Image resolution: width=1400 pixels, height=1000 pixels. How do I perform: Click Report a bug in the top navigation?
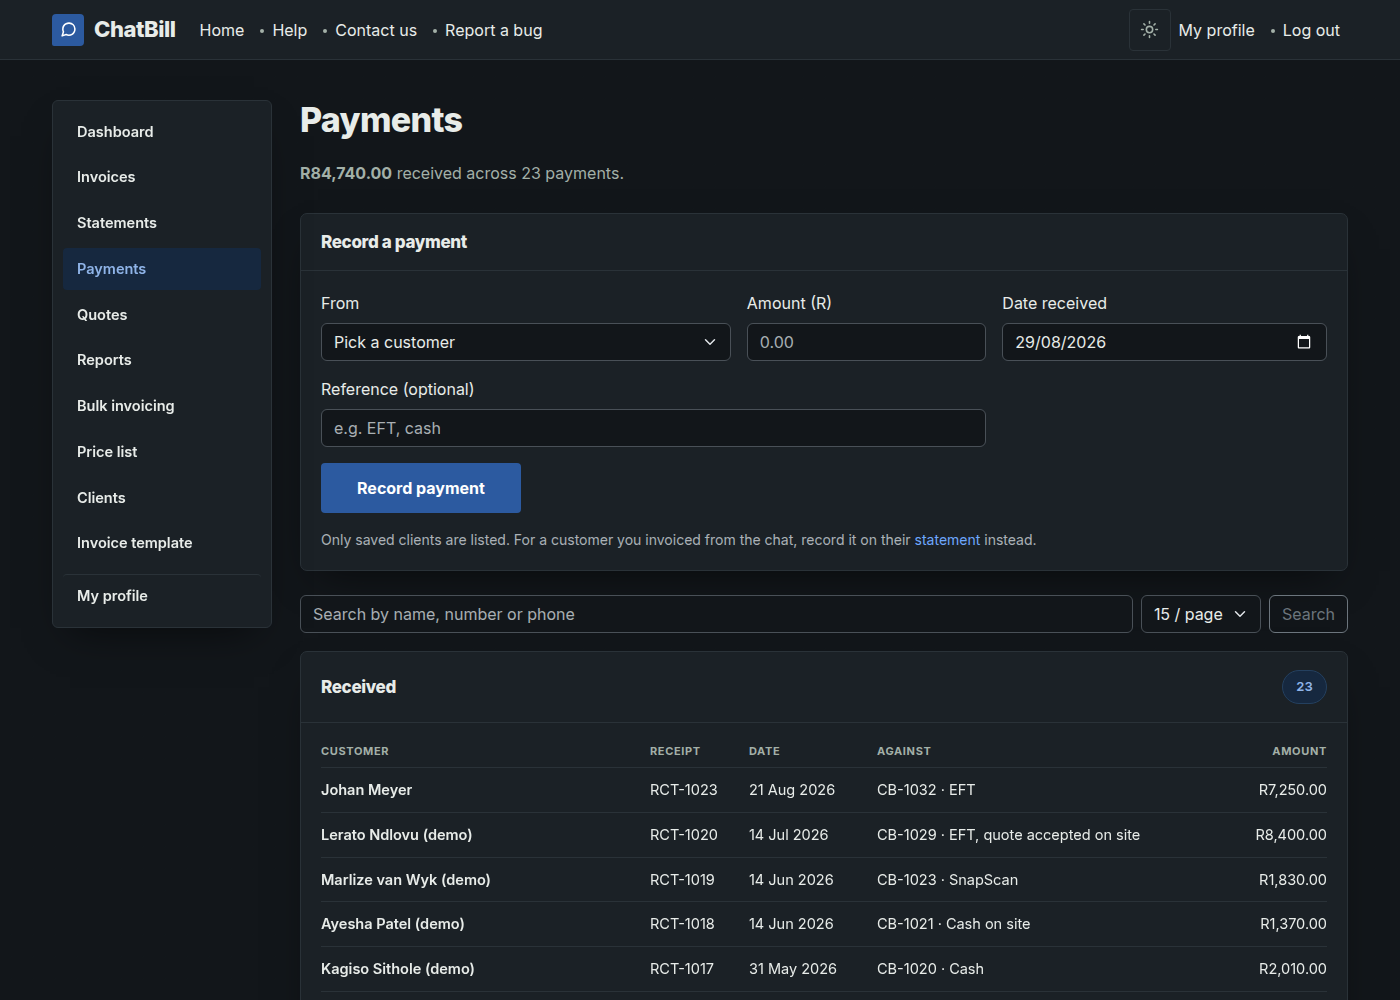494,30
